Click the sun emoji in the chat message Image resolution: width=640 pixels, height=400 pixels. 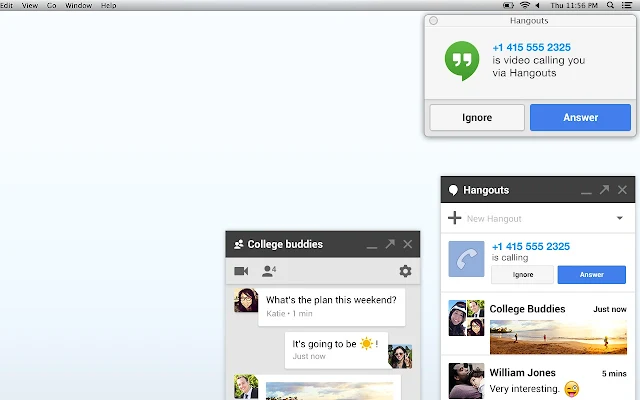(x=366, y=343)
